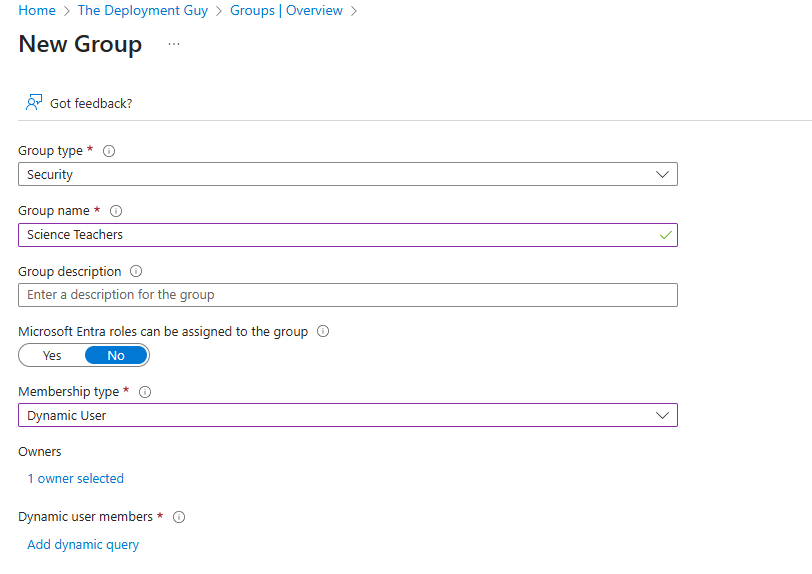Screen dimensions: 812x574
Task: Click info icon beside Membership type
Action: [144, 392]
